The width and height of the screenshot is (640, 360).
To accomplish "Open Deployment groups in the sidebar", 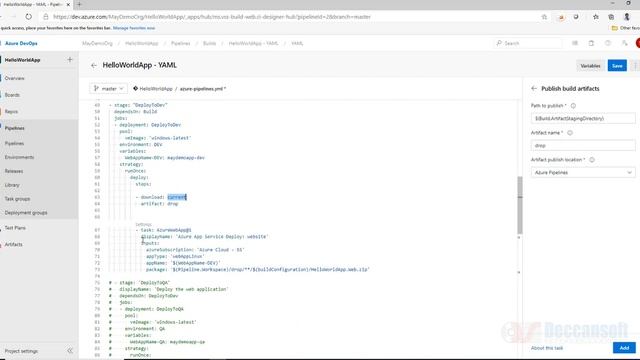I will click(x=26, y=213).
